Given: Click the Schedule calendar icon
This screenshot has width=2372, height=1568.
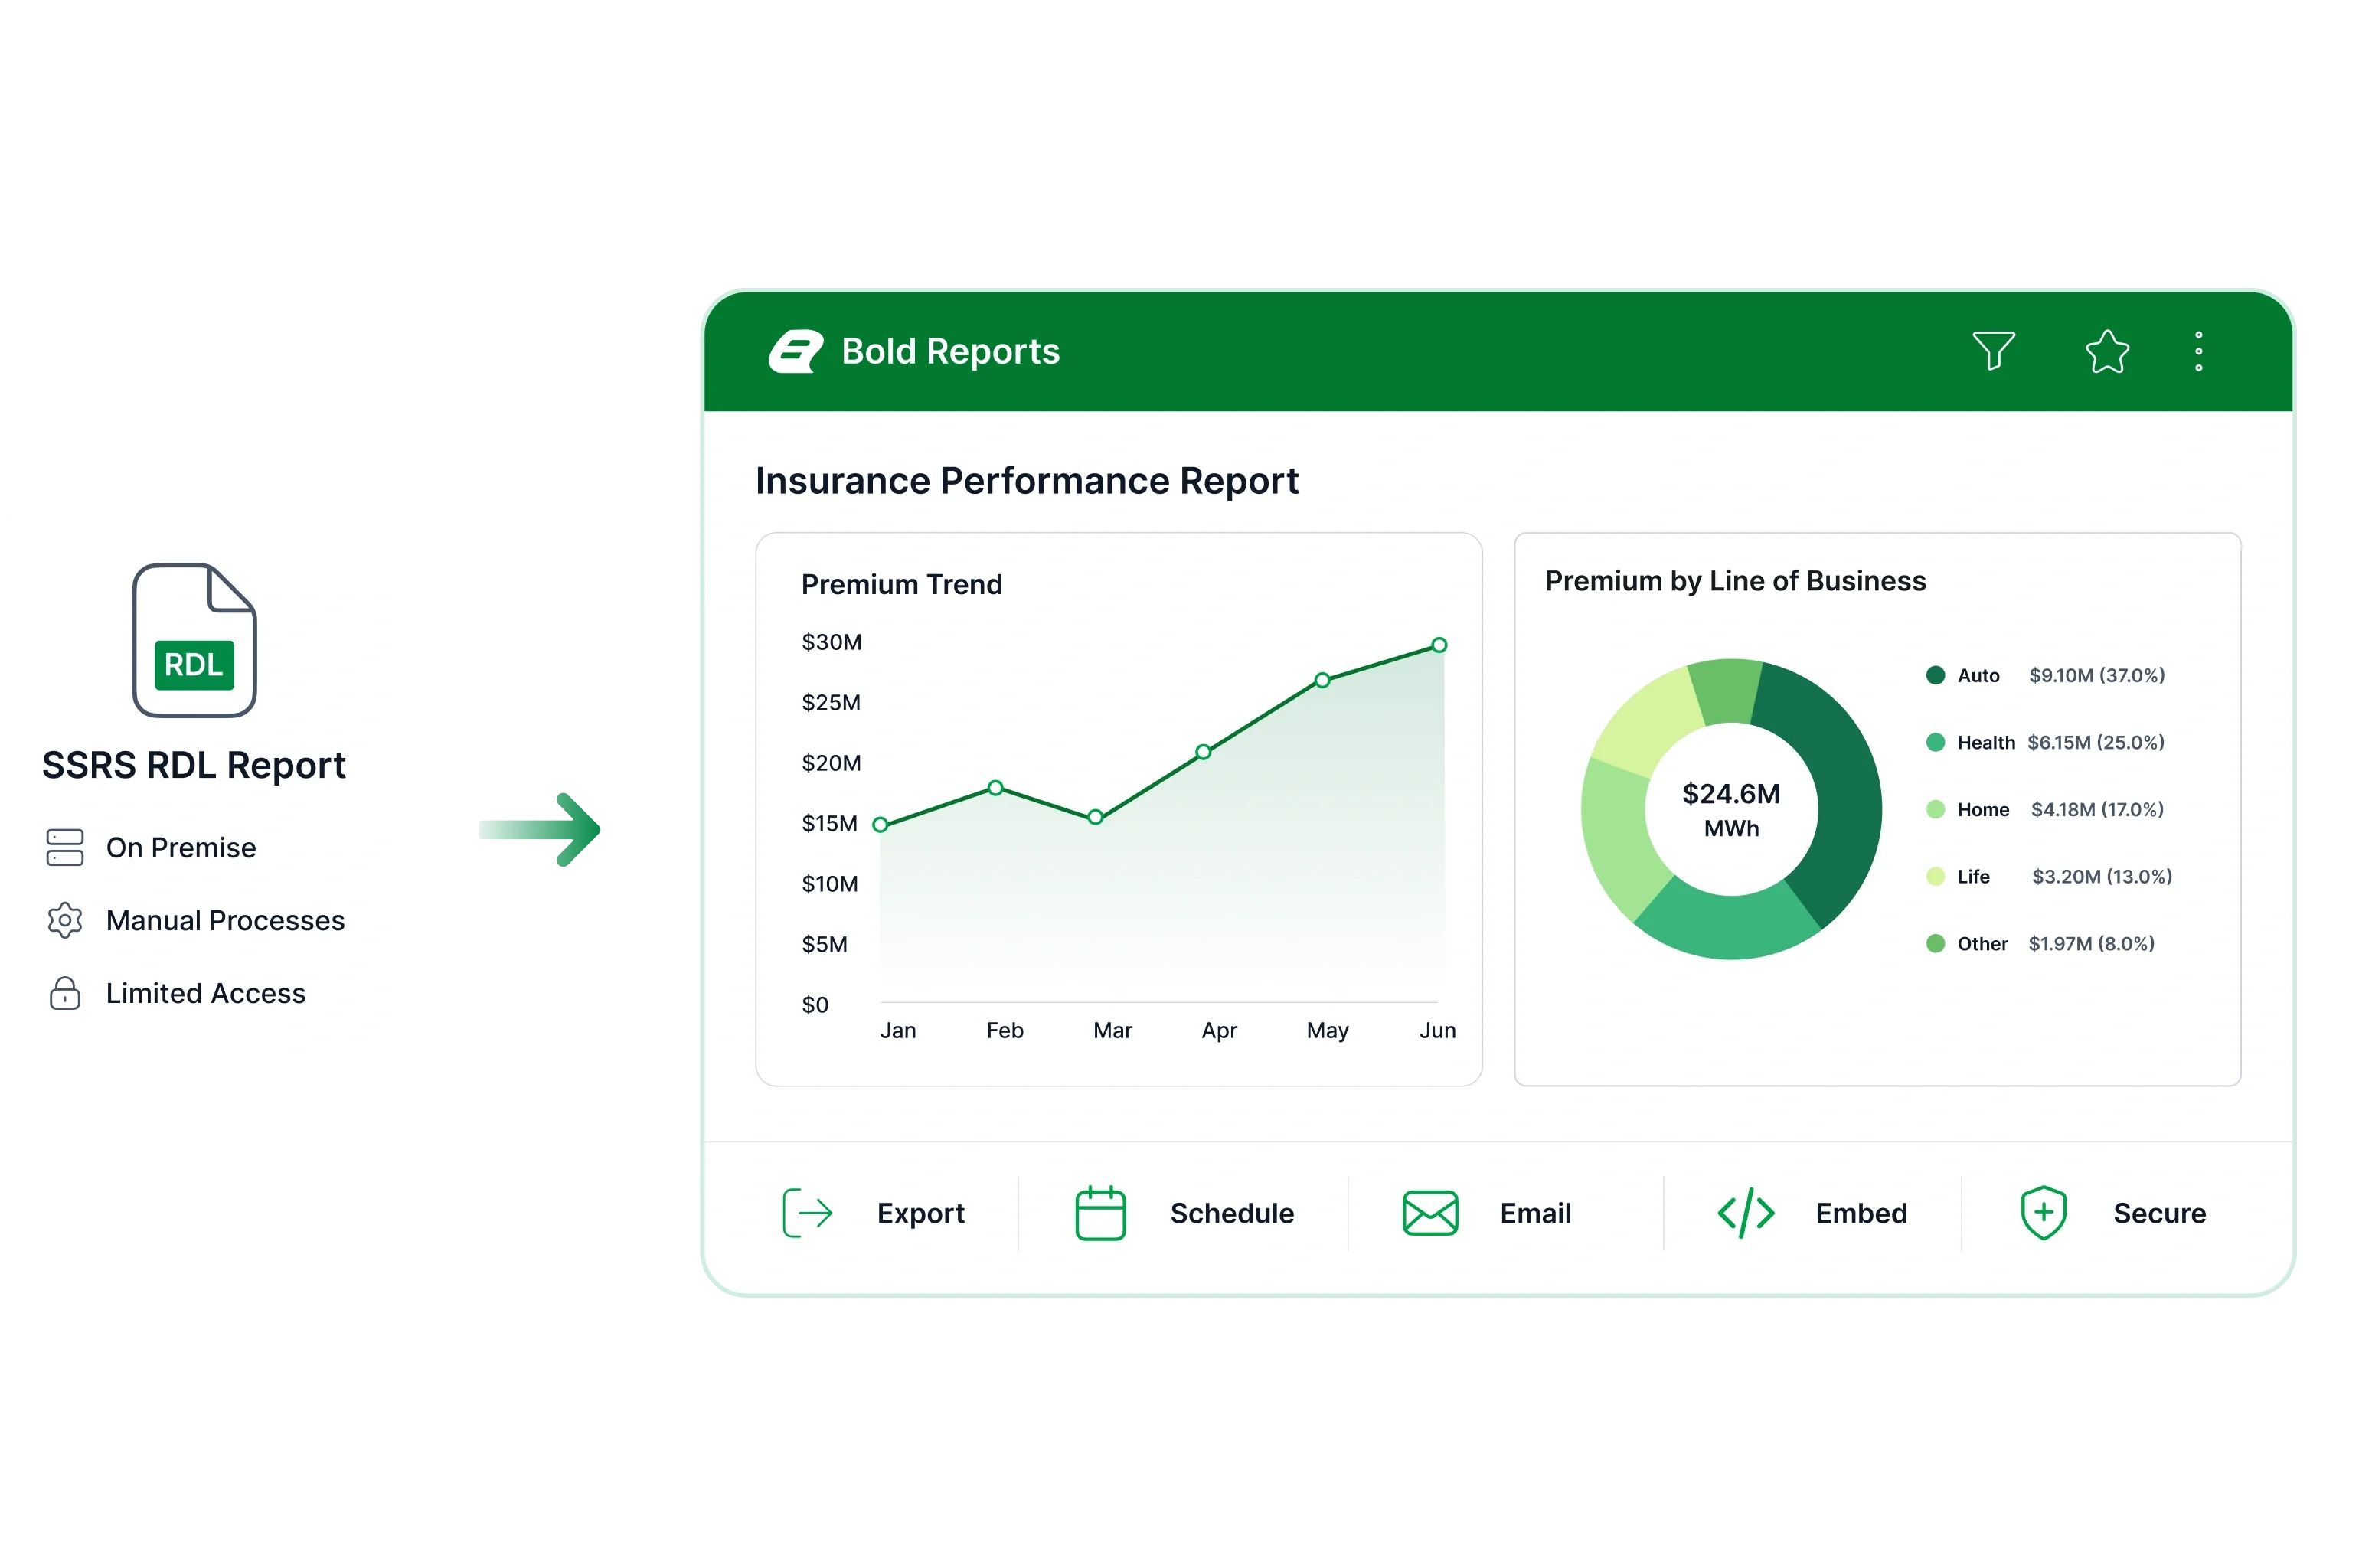Looking at the screenshot, I should point(1100,1213).
